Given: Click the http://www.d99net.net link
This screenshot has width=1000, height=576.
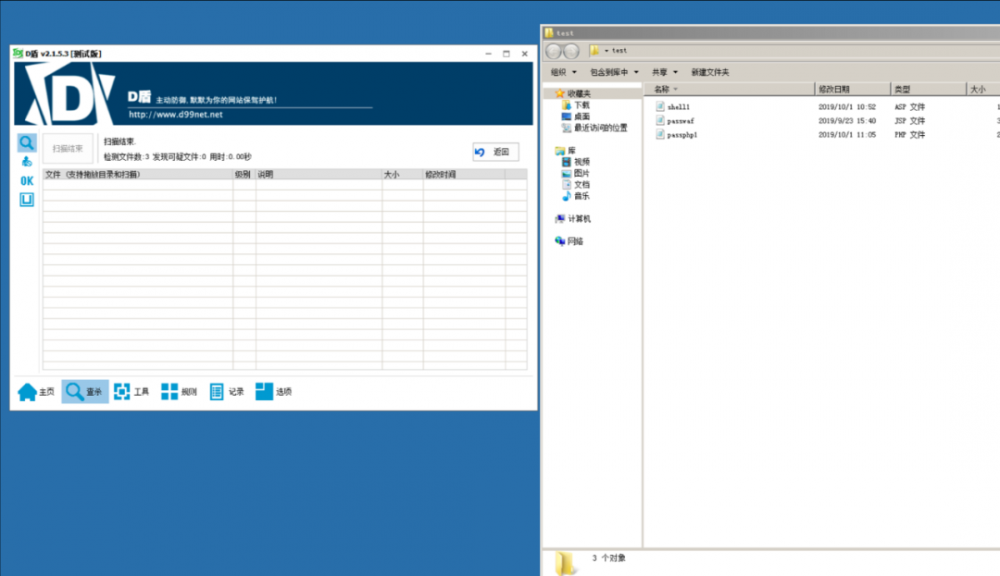Looking at the screenshot, I should pyautogui.click(x=175, y=115).
